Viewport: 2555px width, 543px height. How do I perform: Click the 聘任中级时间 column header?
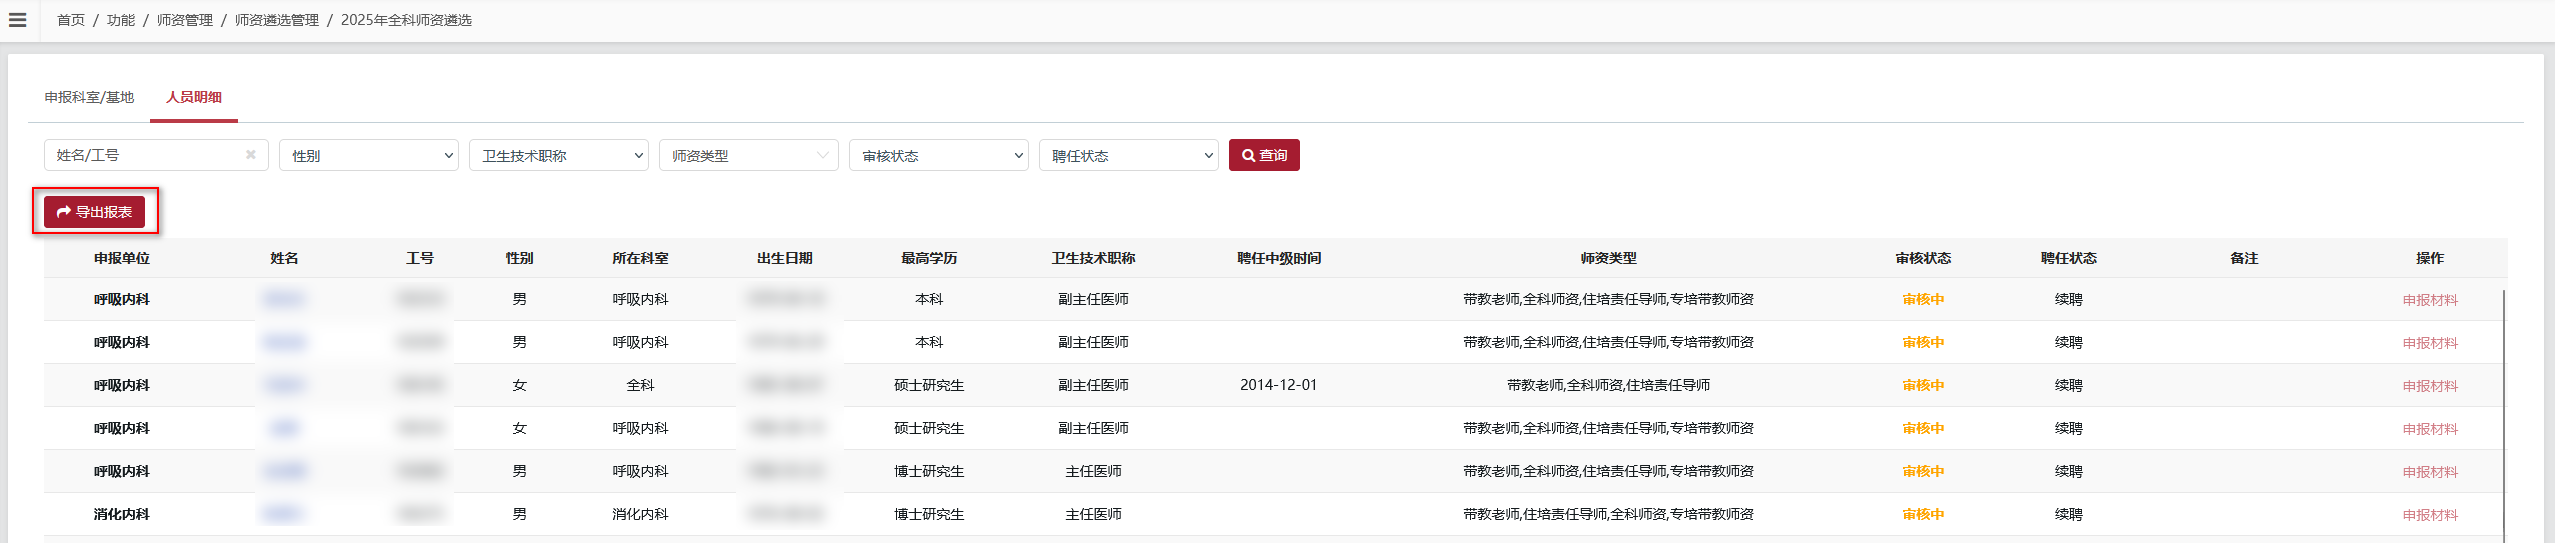click(x=1279, y=258)
